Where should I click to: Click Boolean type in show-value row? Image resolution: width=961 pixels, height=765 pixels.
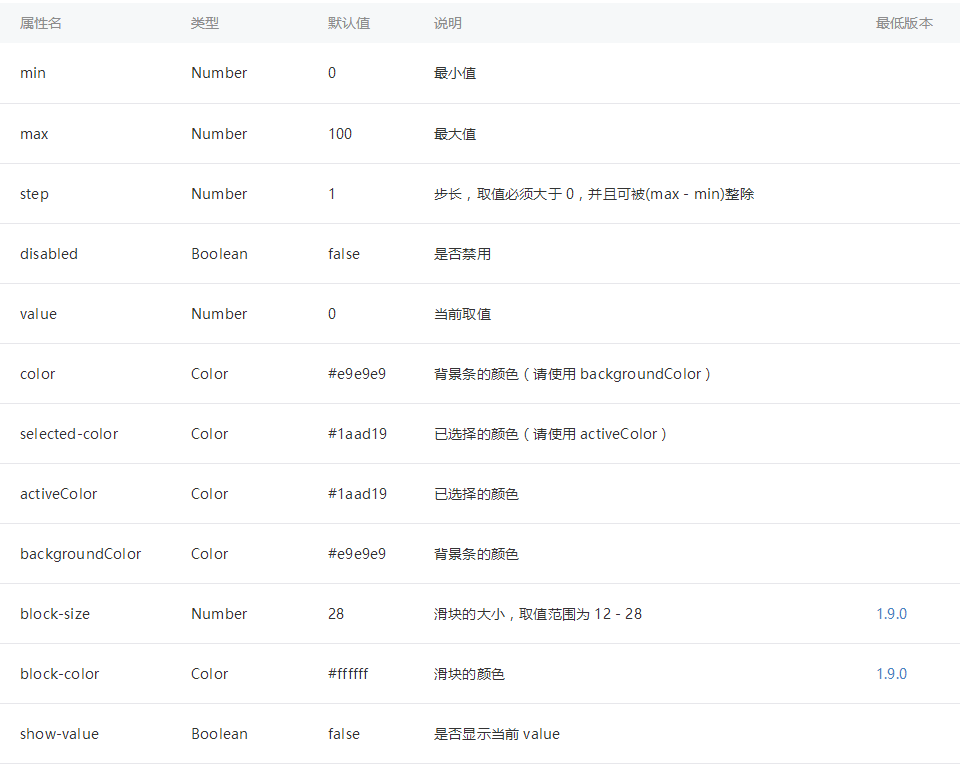[x=219, y=734]
